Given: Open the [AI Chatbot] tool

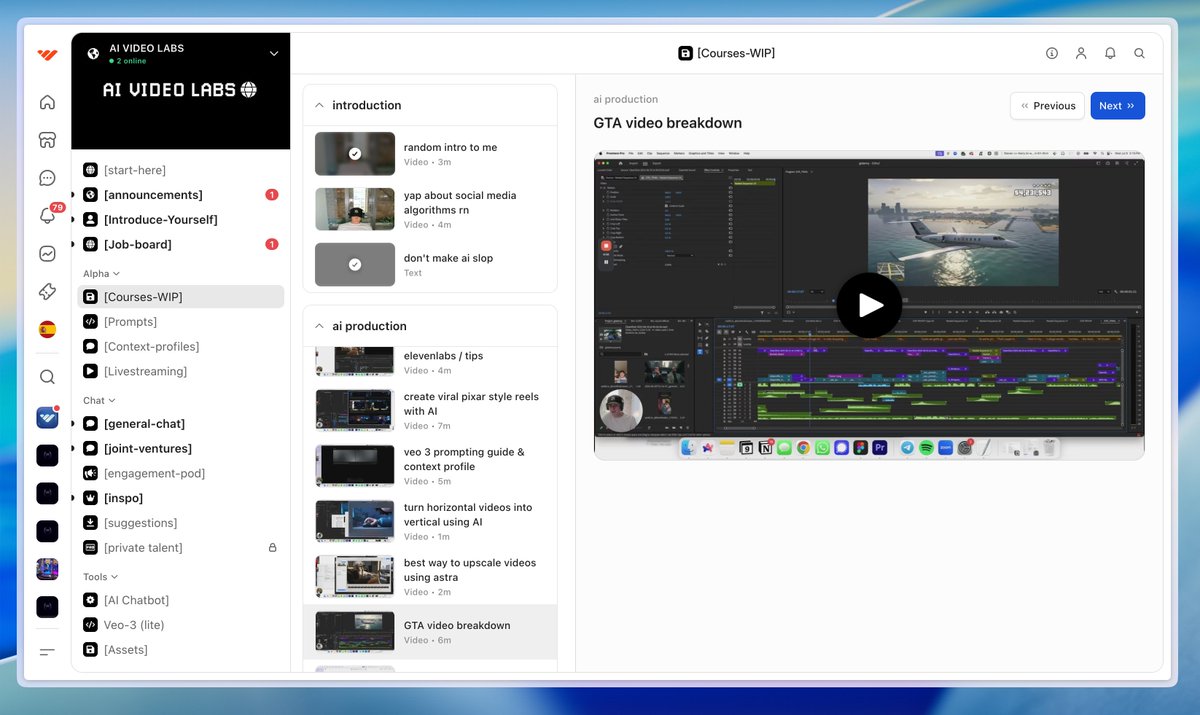Looking at the screenshot, I should (180, 600).
